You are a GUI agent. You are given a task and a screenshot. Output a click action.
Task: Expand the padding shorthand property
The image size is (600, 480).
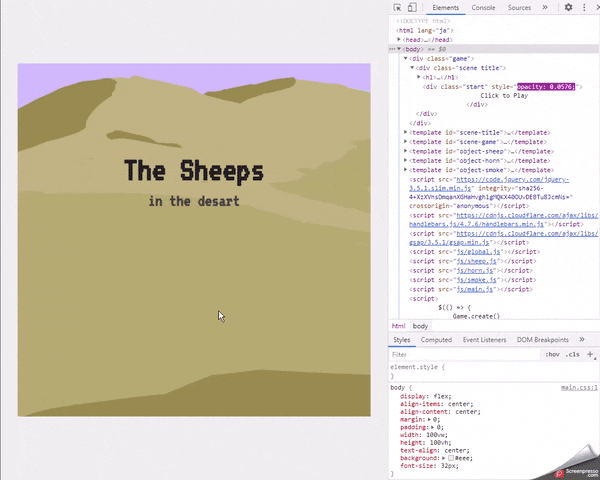point(432,427)
